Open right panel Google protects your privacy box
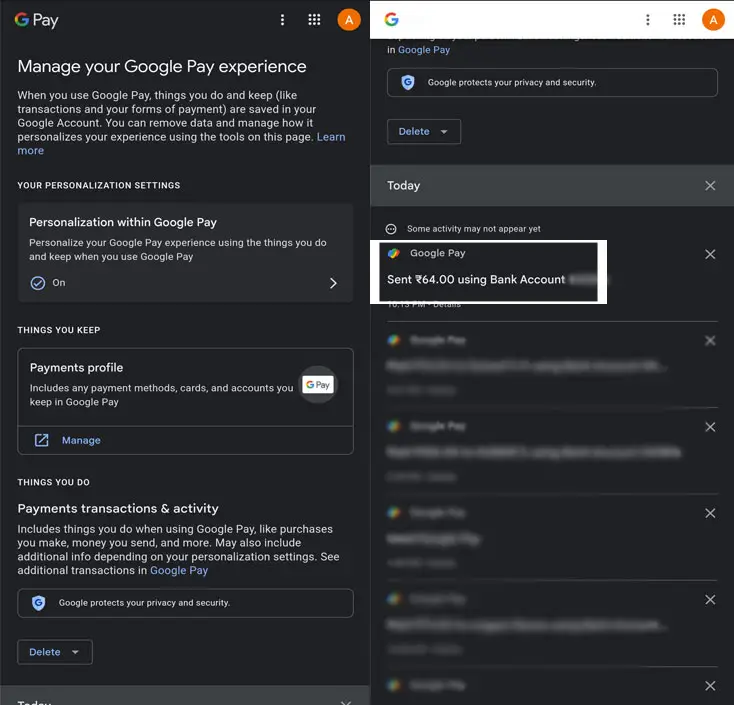Viewport: 734px width, 705px height. [552, 82]
